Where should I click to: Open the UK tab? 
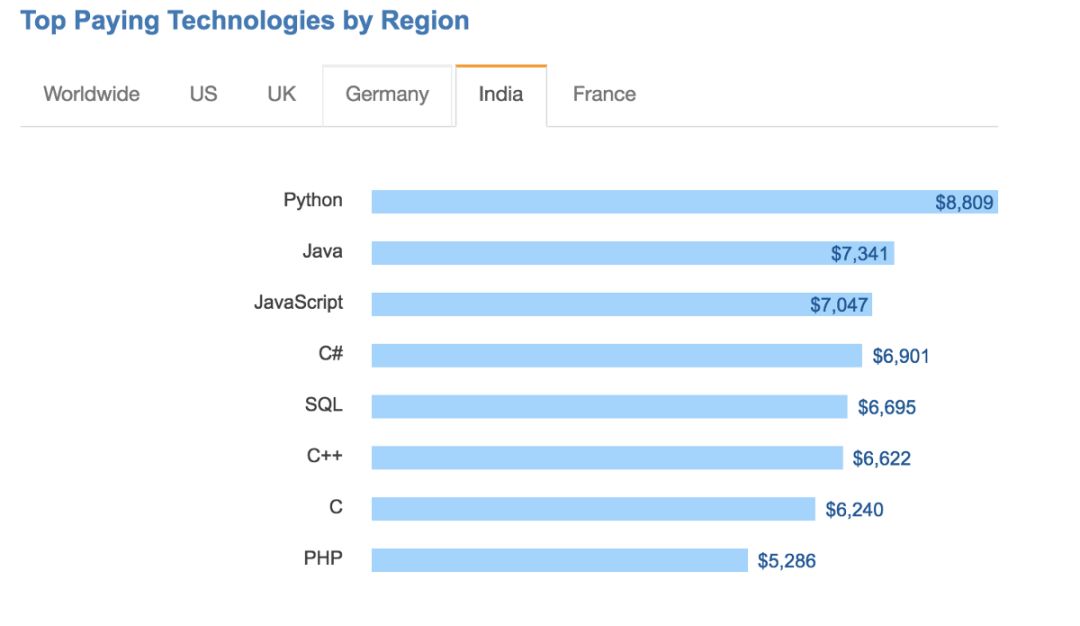(282, 95)
